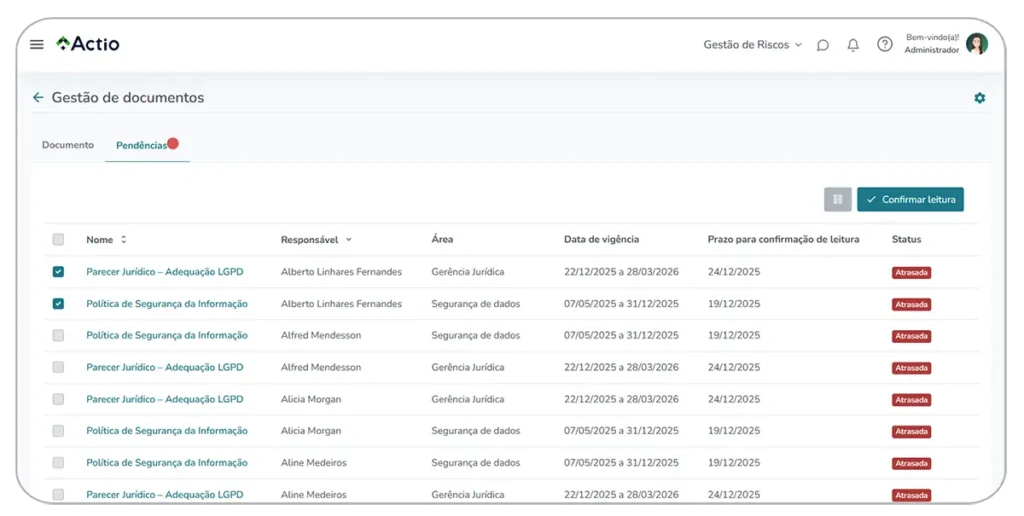Click the administrator profile avatar

(976, 44)
